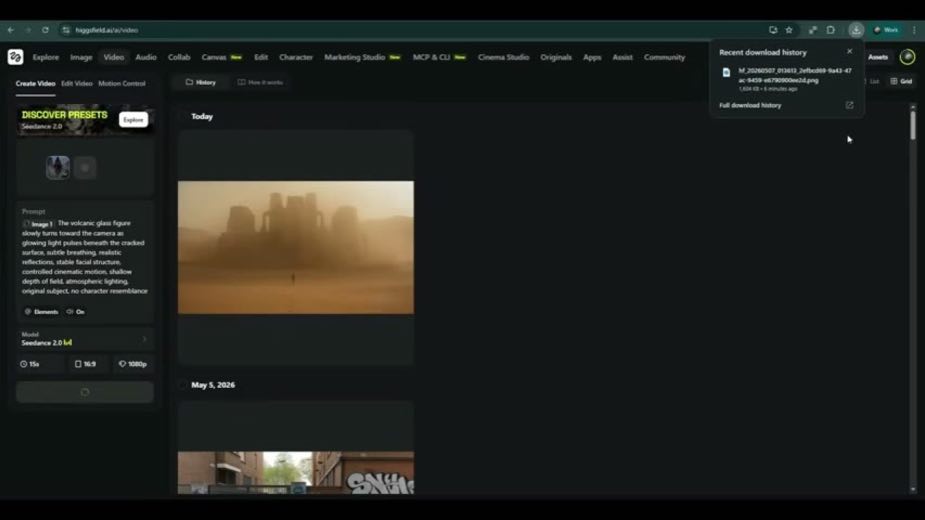Open the Explore nav item
925x520 pixels.
pos(45,57)
